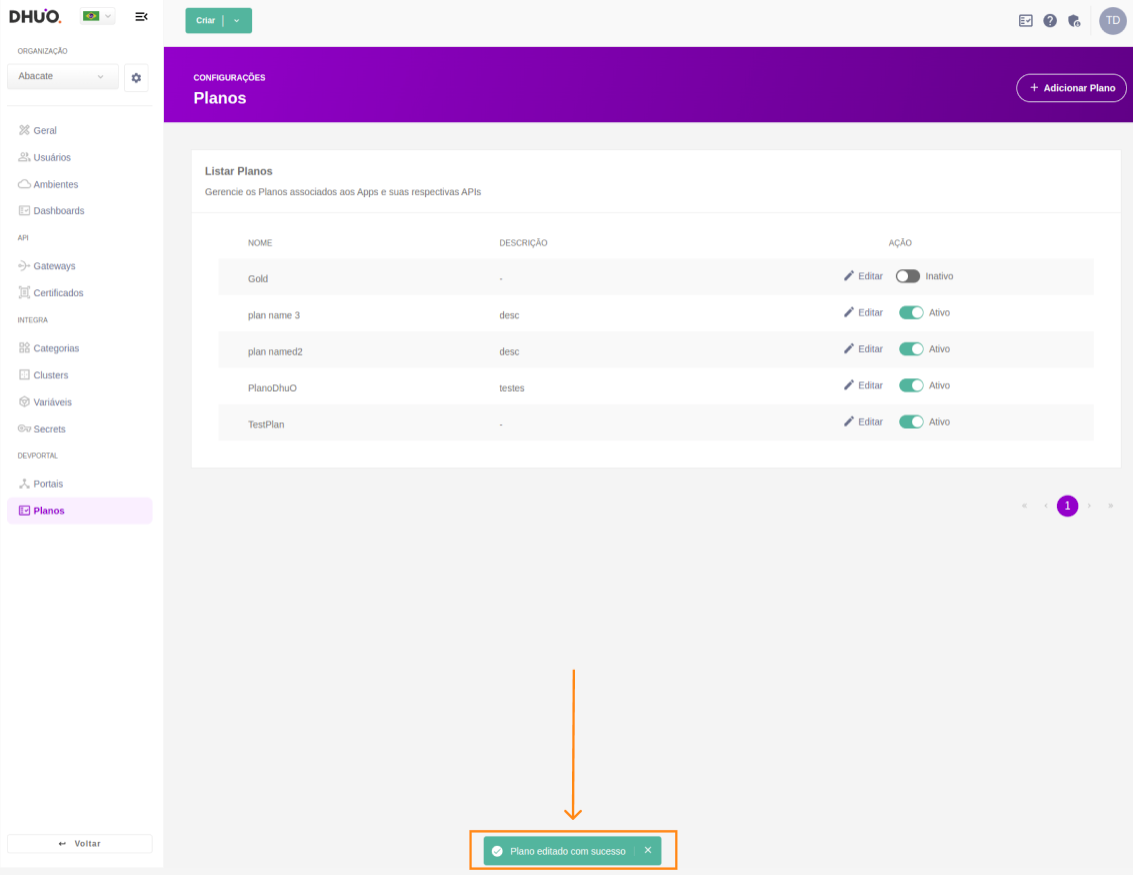Image resolution: width=1133 pixels, height=875 pixels.
Task: Disable the plan name 3 toggle
Action: tap(911, 312)
